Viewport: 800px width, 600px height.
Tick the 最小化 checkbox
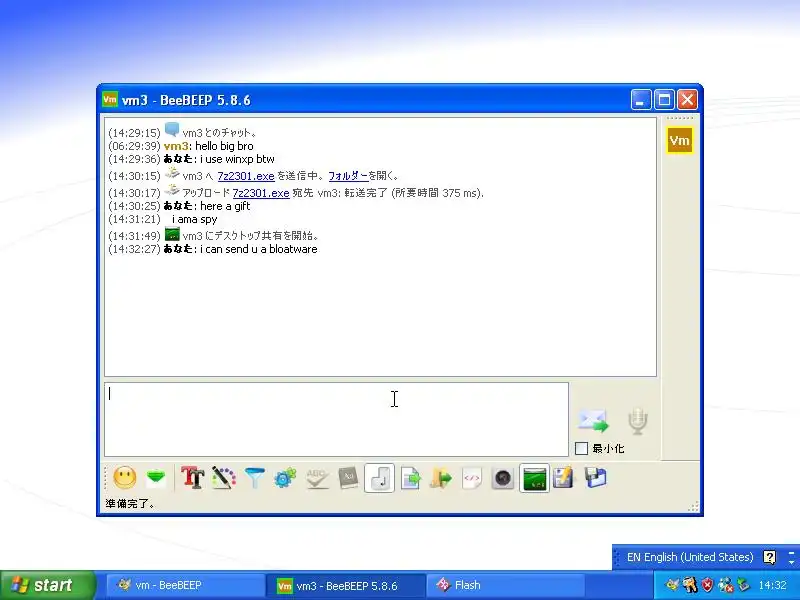point(581,448)
